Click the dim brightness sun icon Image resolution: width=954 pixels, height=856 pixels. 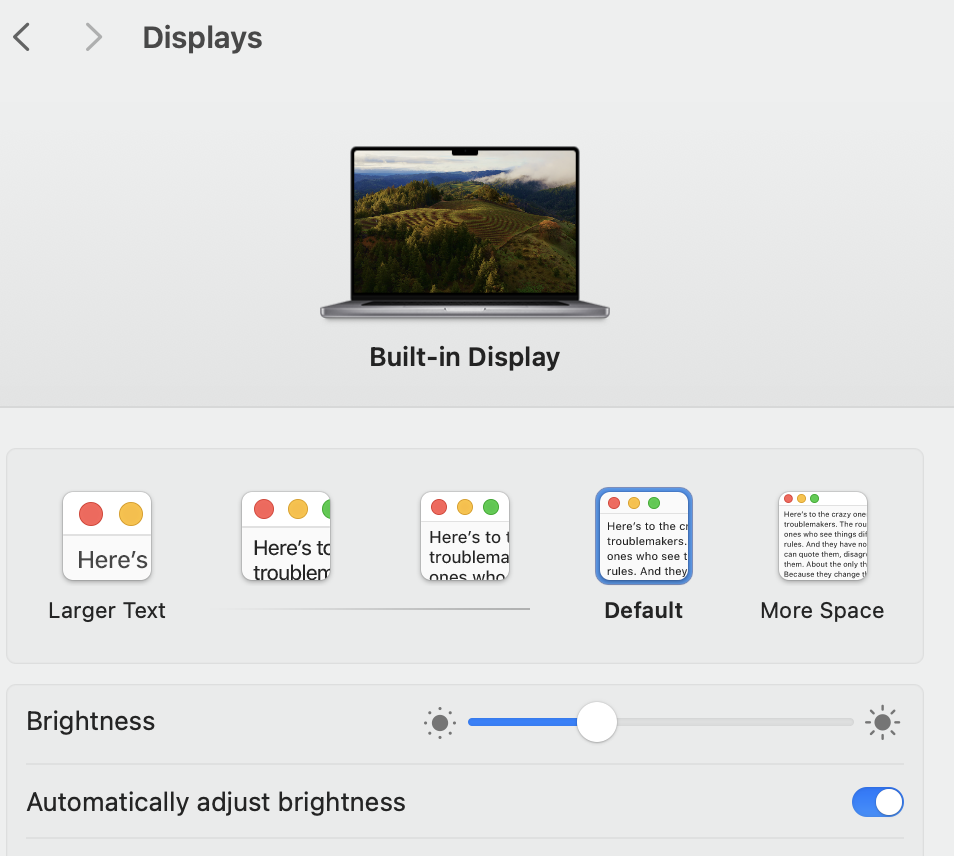(x=440, y=722)
